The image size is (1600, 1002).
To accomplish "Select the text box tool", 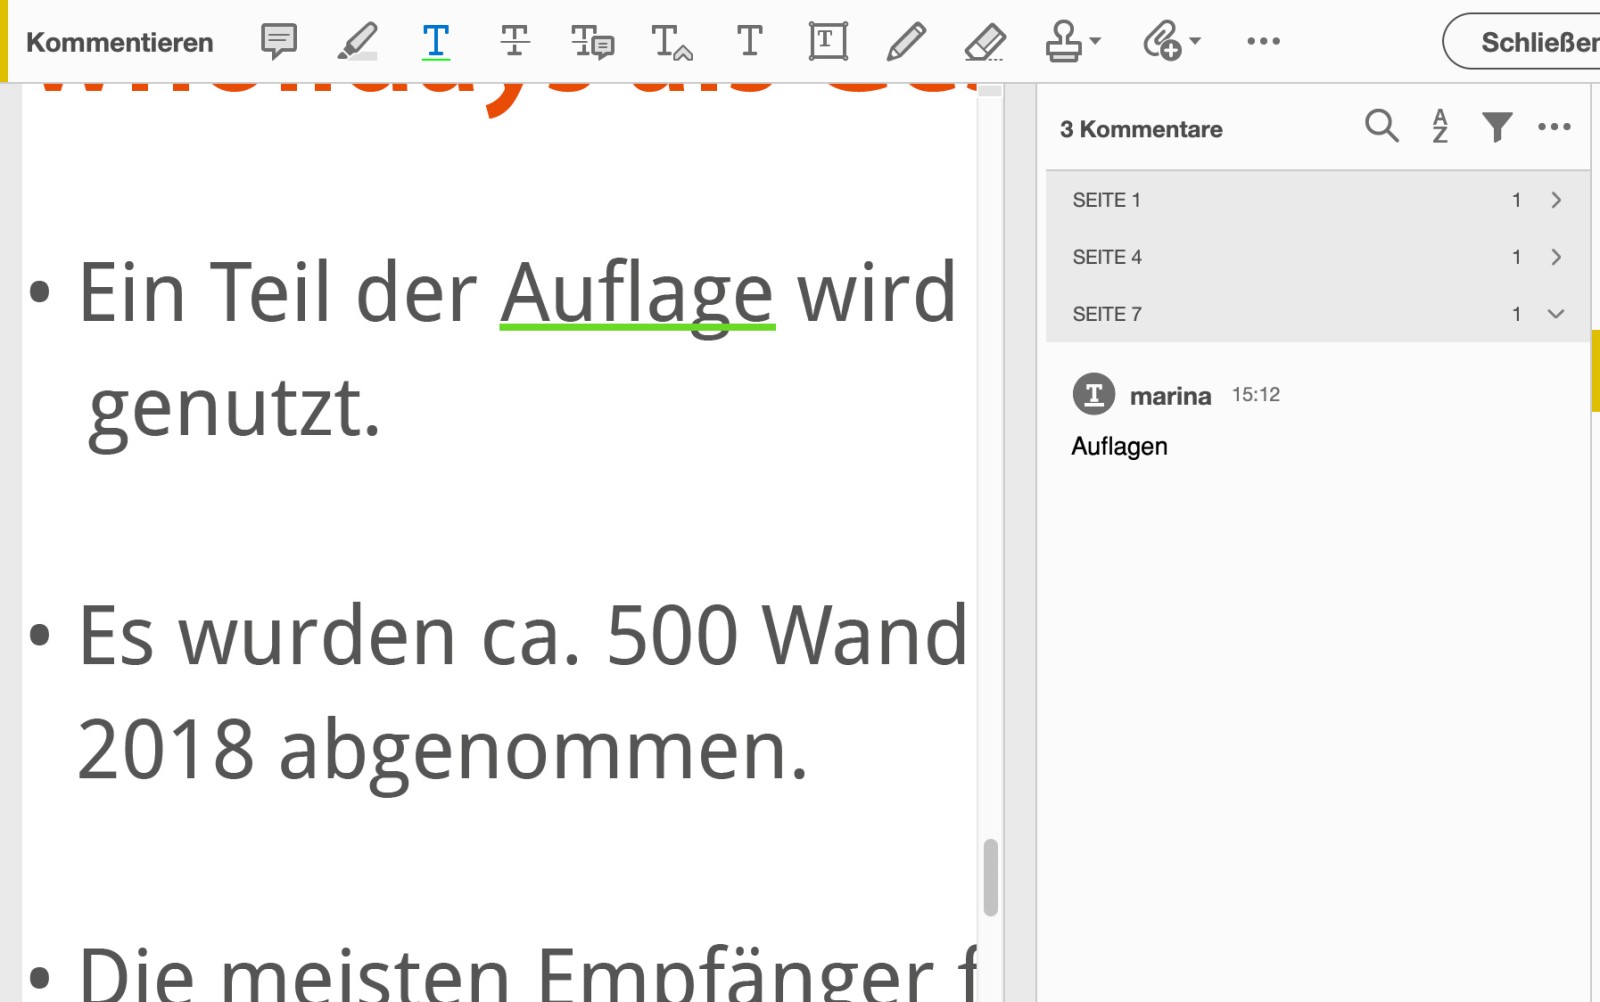I will click(826, 41).
